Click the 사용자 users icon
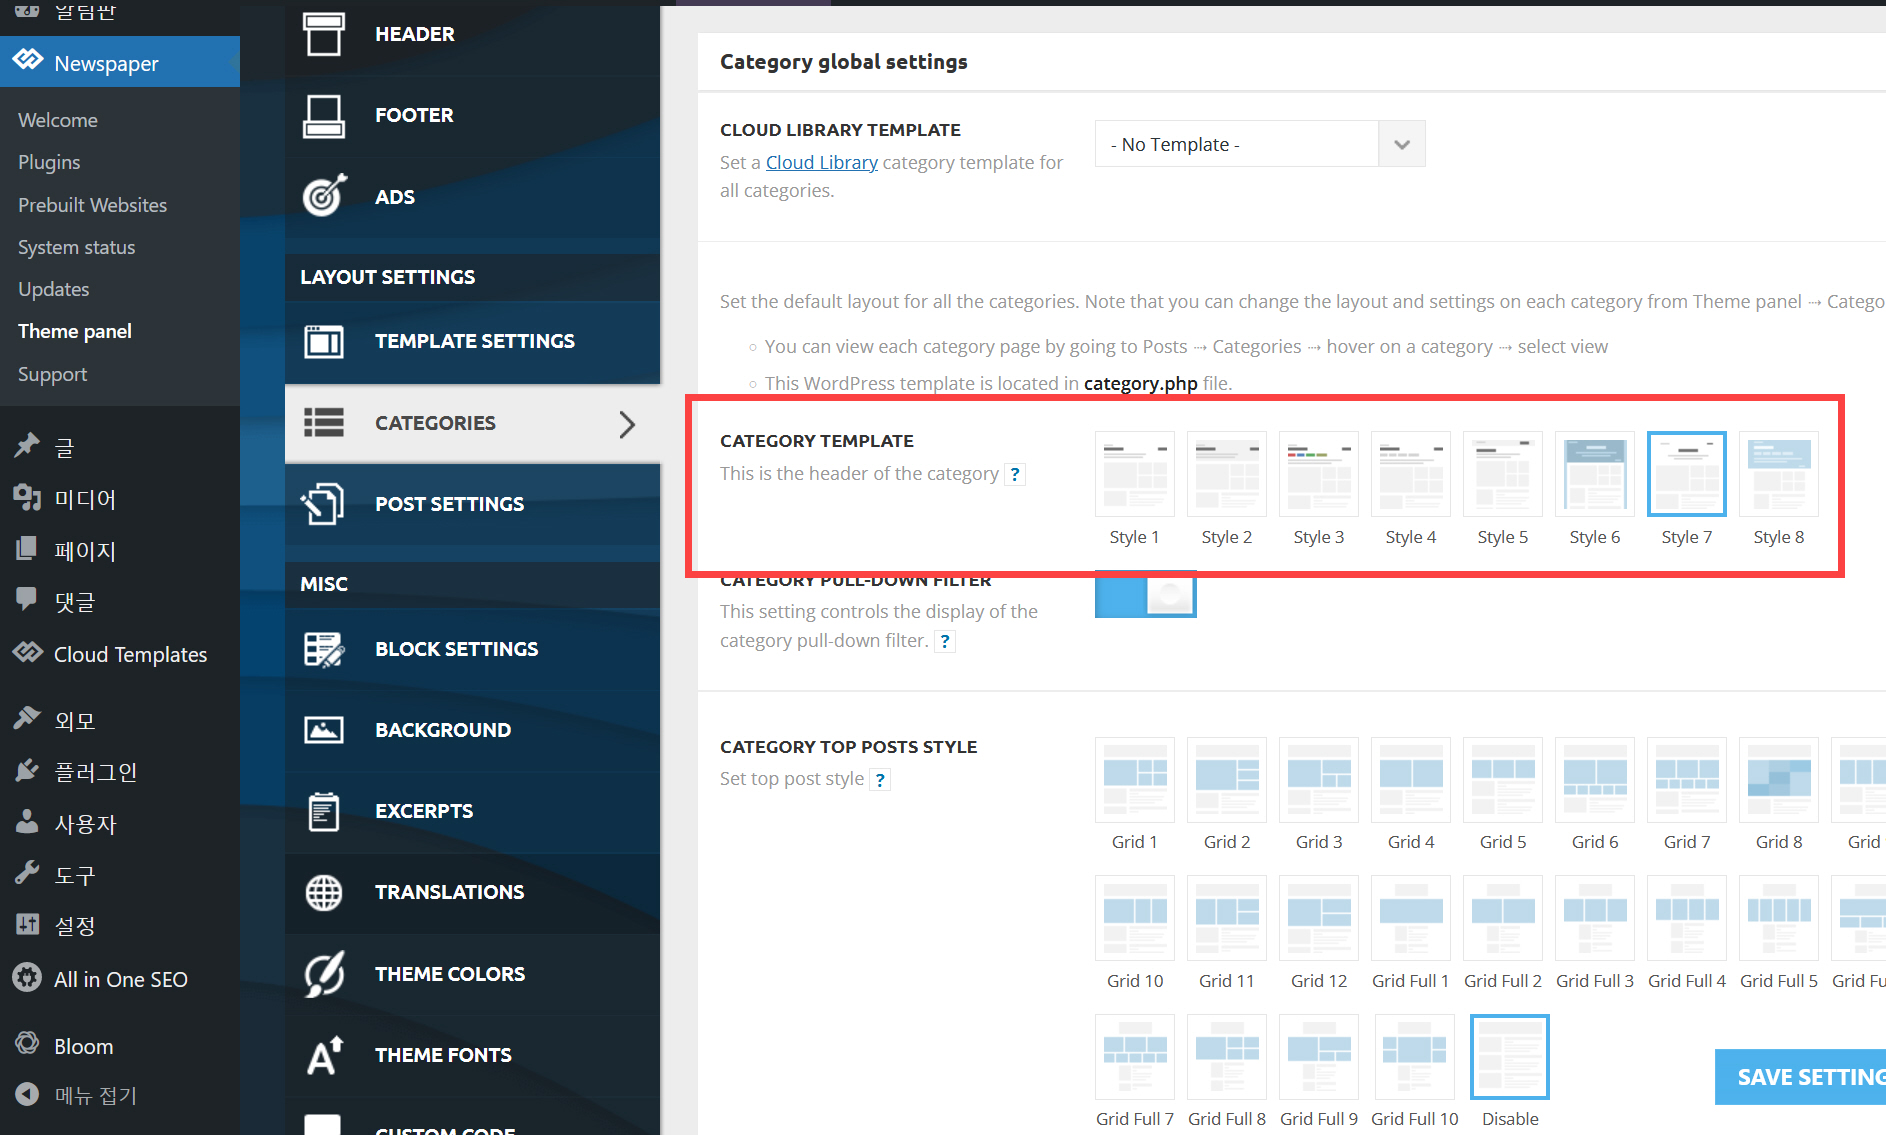The image size is (1886, 1135). (x=27, y=822)
